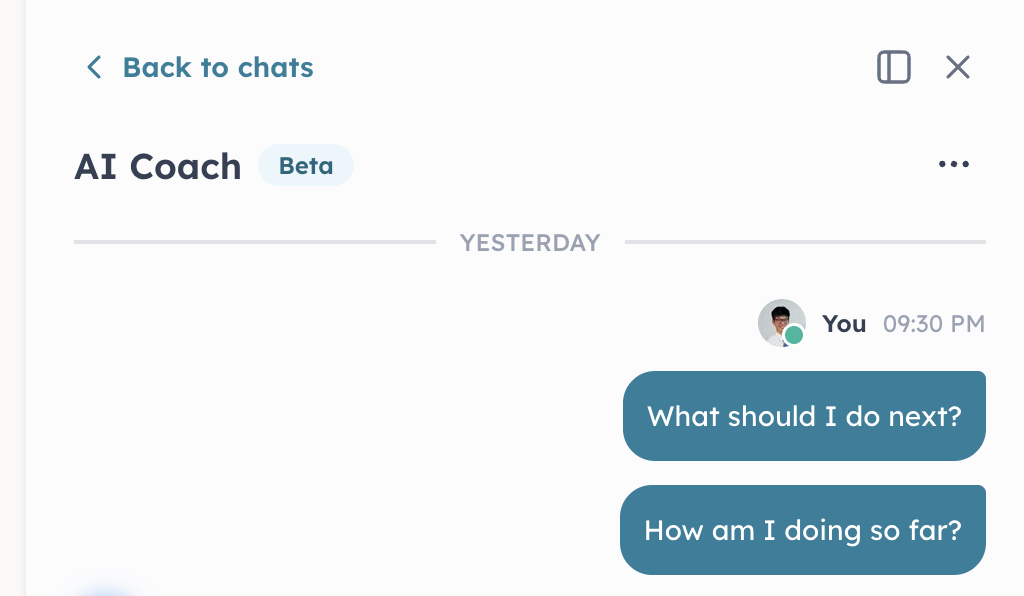Click the green online status dot
Screen dimensions: 1024x596
(793, 335)
